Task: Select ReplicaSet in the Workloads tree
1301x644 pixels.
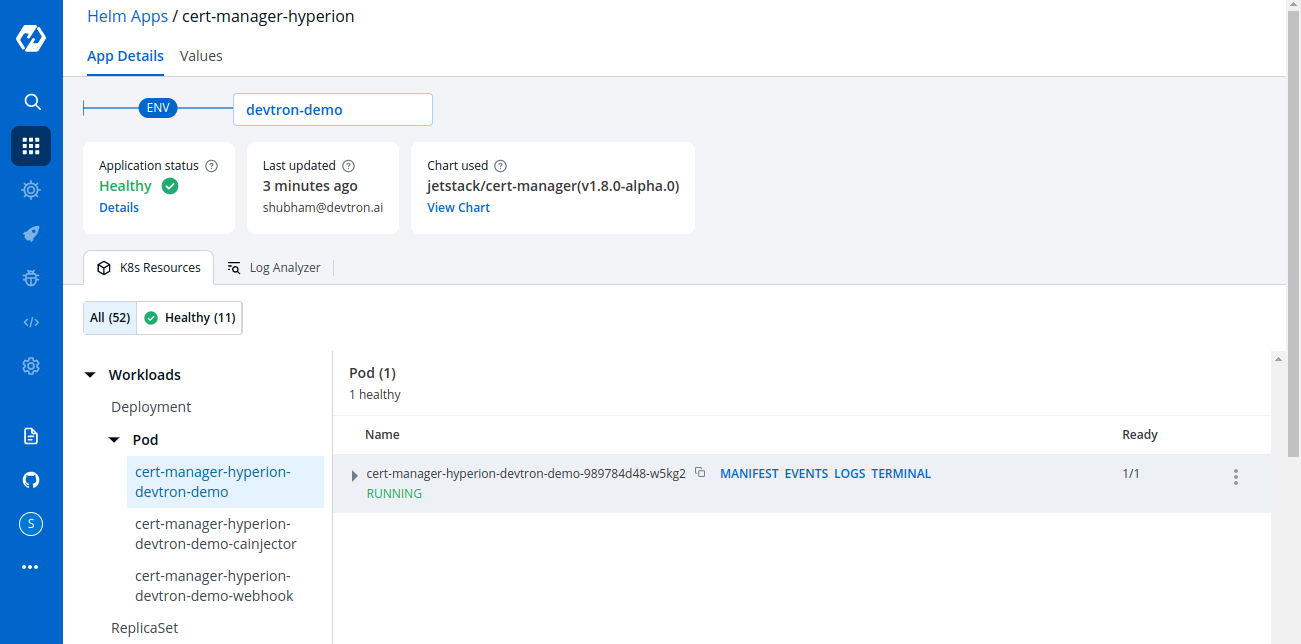Action: click(x=145, y=628)
